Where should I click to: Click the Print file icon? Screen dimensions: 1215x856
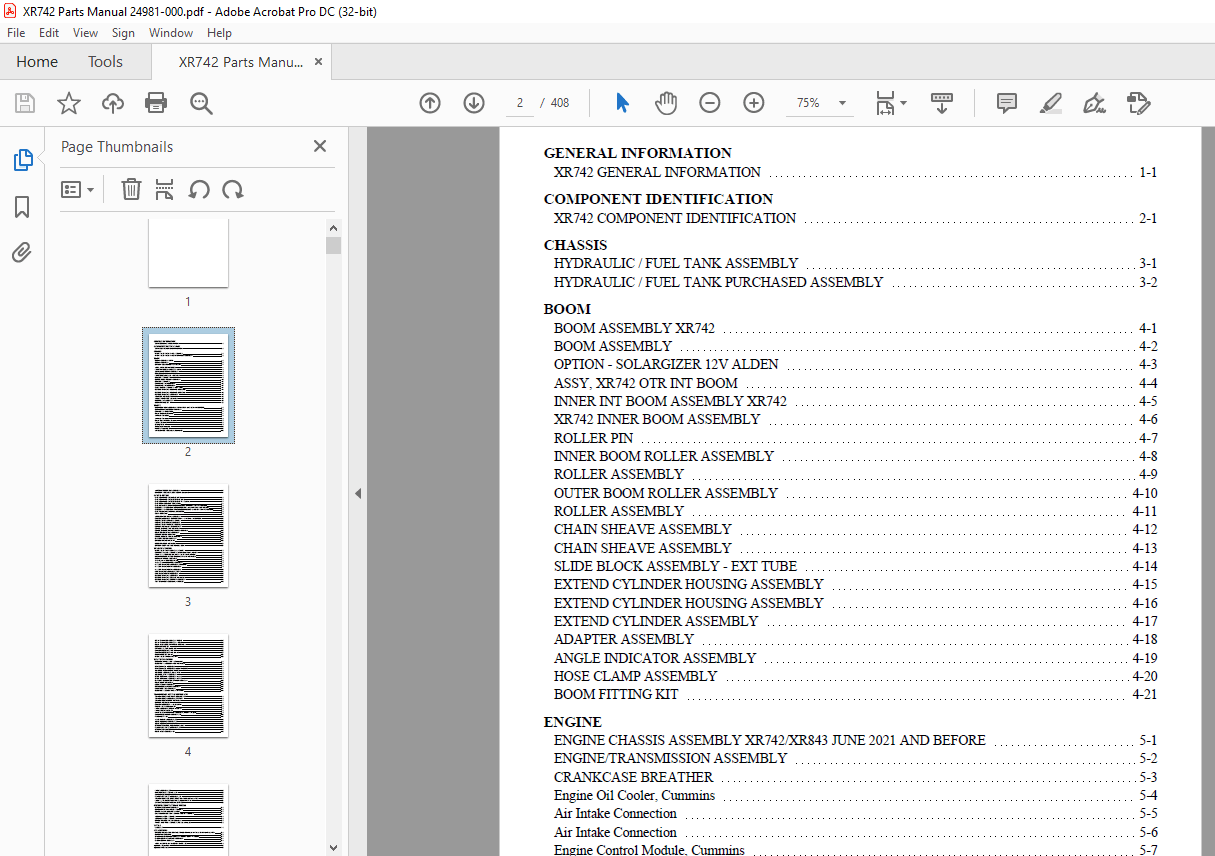point(156,103)
